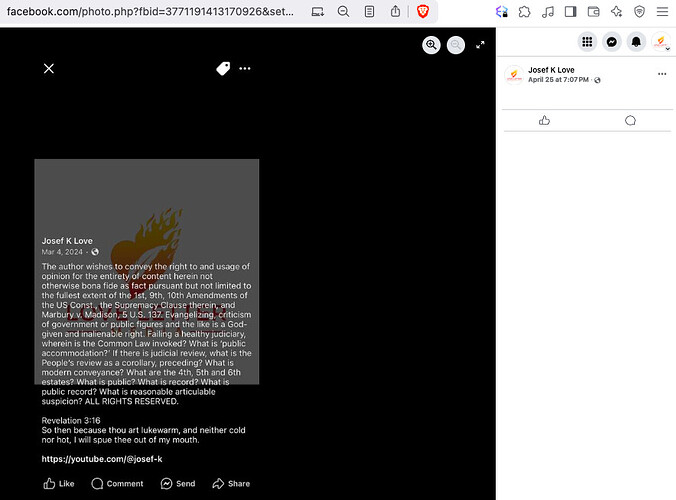The image size is (676, 500).
Task: Click the VPN shield icon
Action: tap(639, 12)
